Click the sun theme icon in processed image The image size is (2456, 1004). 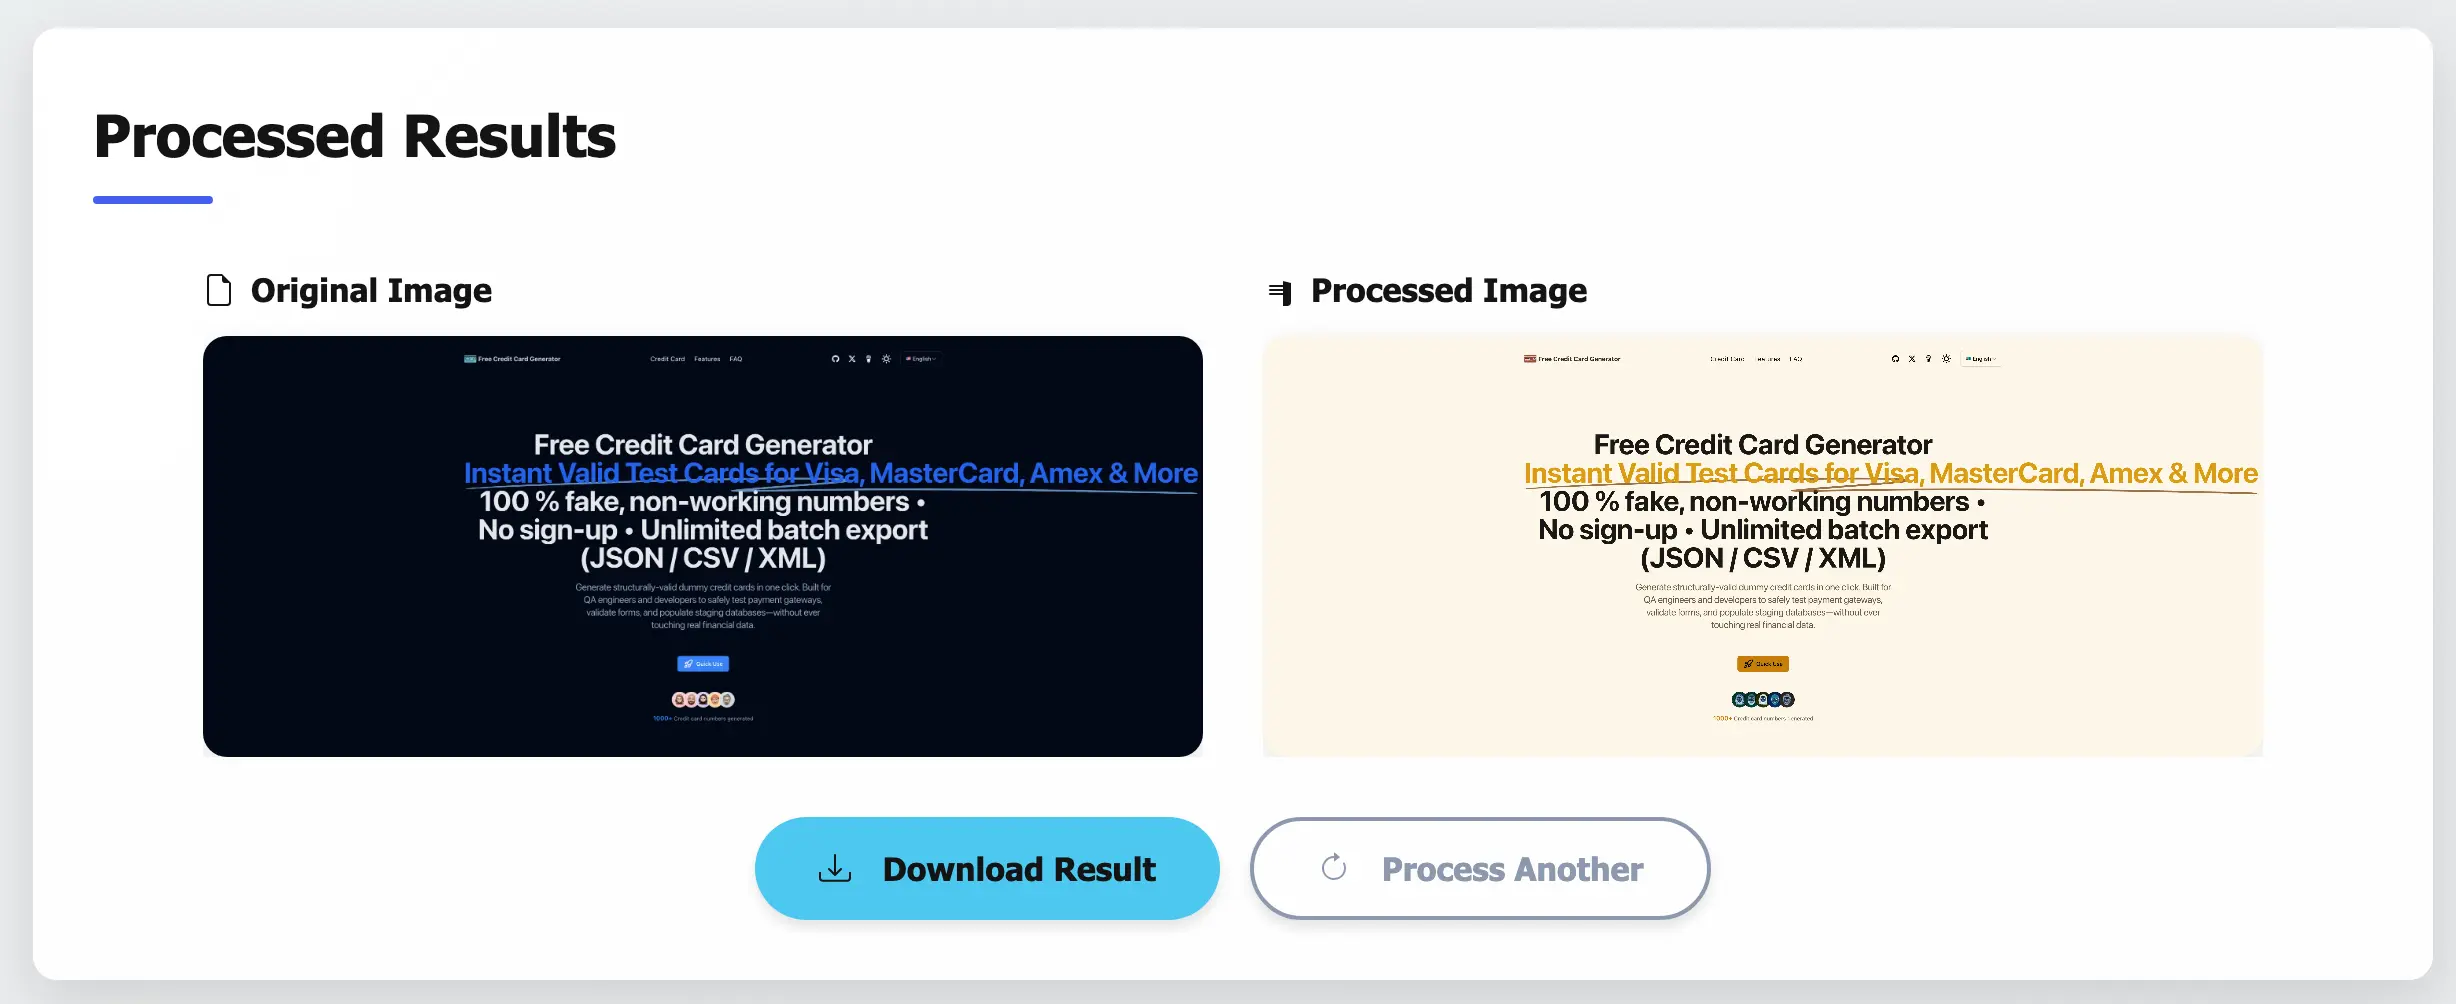coord(1946,358)
